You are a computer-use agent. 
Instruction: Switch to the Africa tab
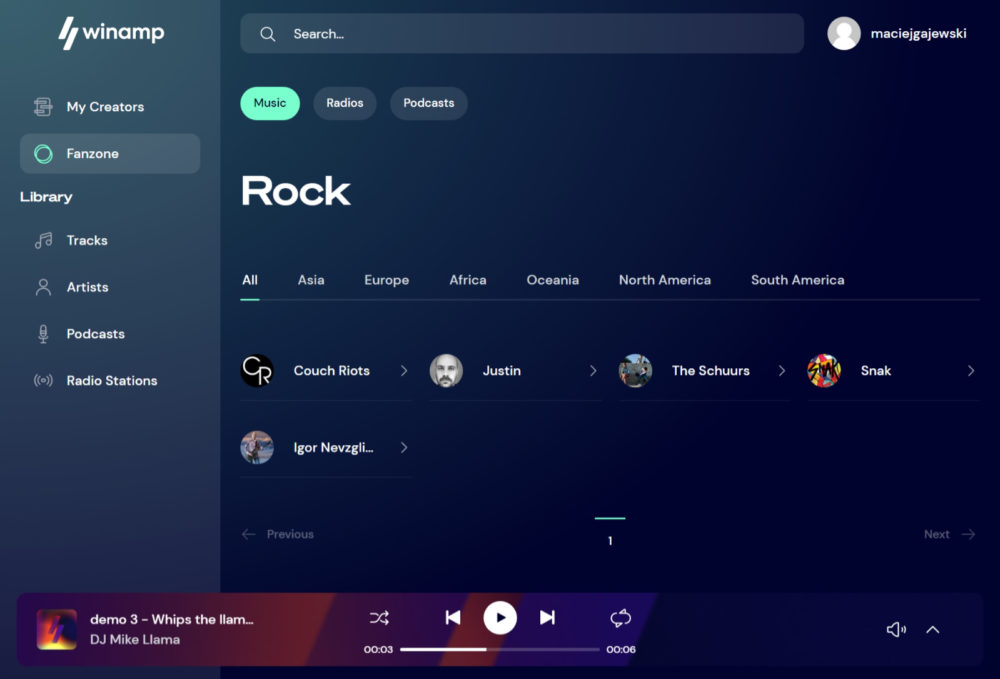[468, 280]
